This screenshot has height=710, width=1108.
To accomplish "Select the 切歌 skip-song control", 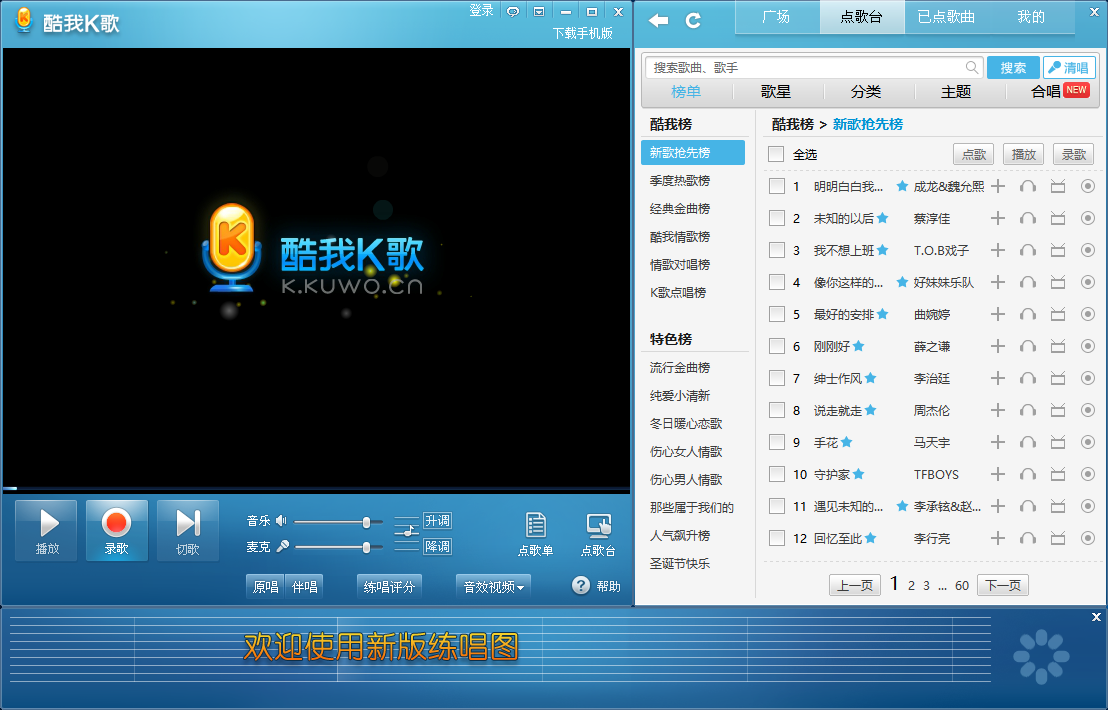I will click(187, 530).
